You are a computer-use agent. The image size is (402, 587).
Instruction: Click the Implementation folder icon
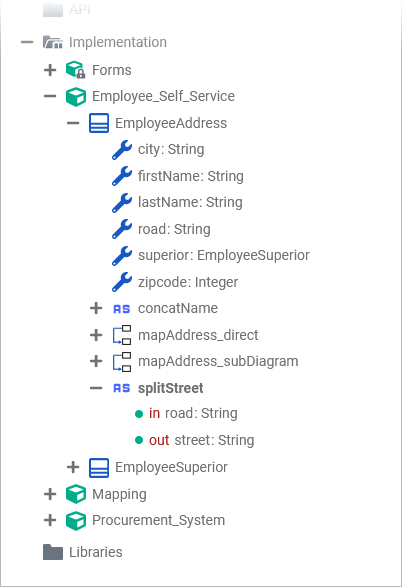click(x=52, y=42)
